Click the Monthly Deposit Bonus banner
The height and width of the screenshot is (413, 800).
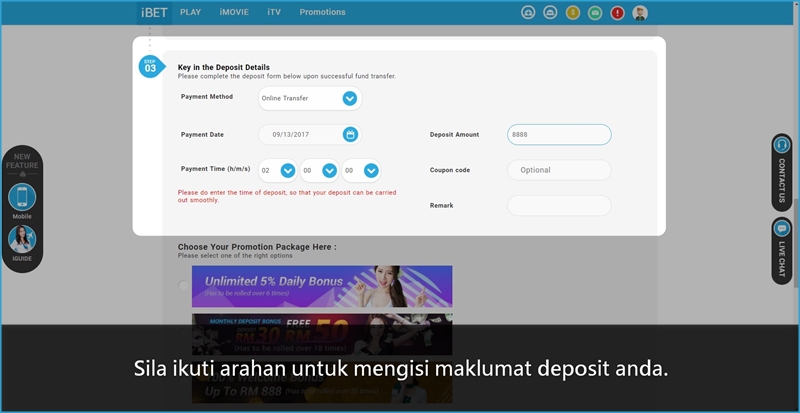(322, 334)
